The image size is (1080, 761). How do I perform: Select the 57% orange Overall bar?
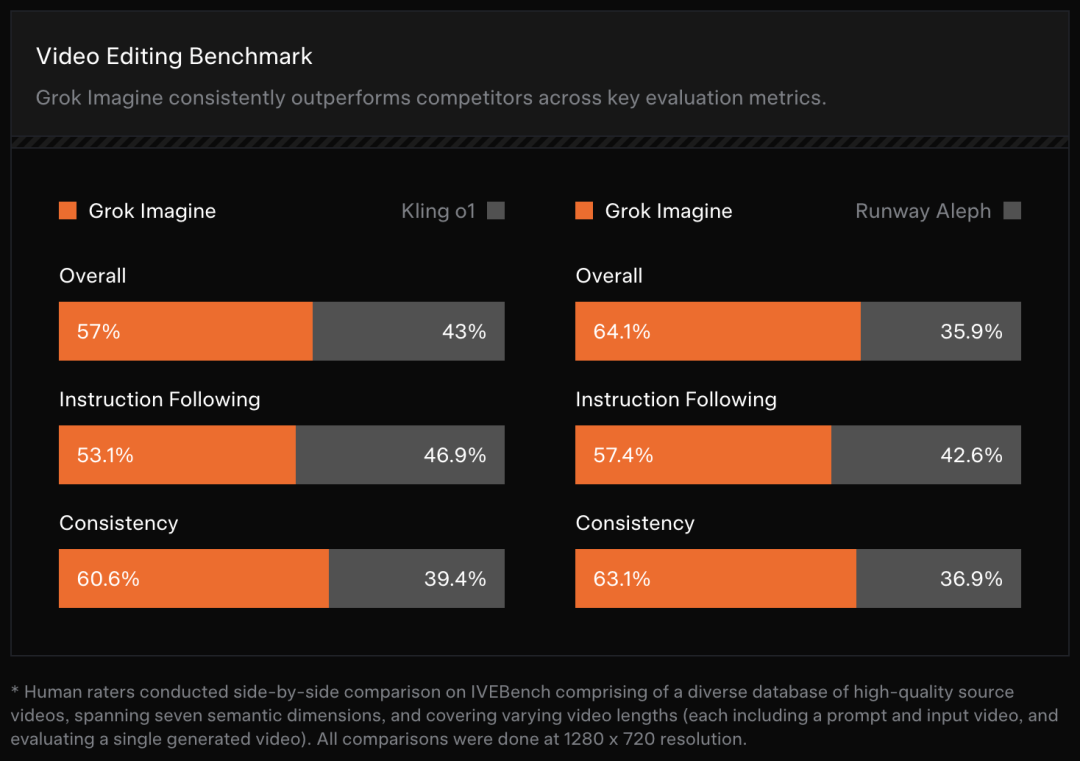click(186, 331)
